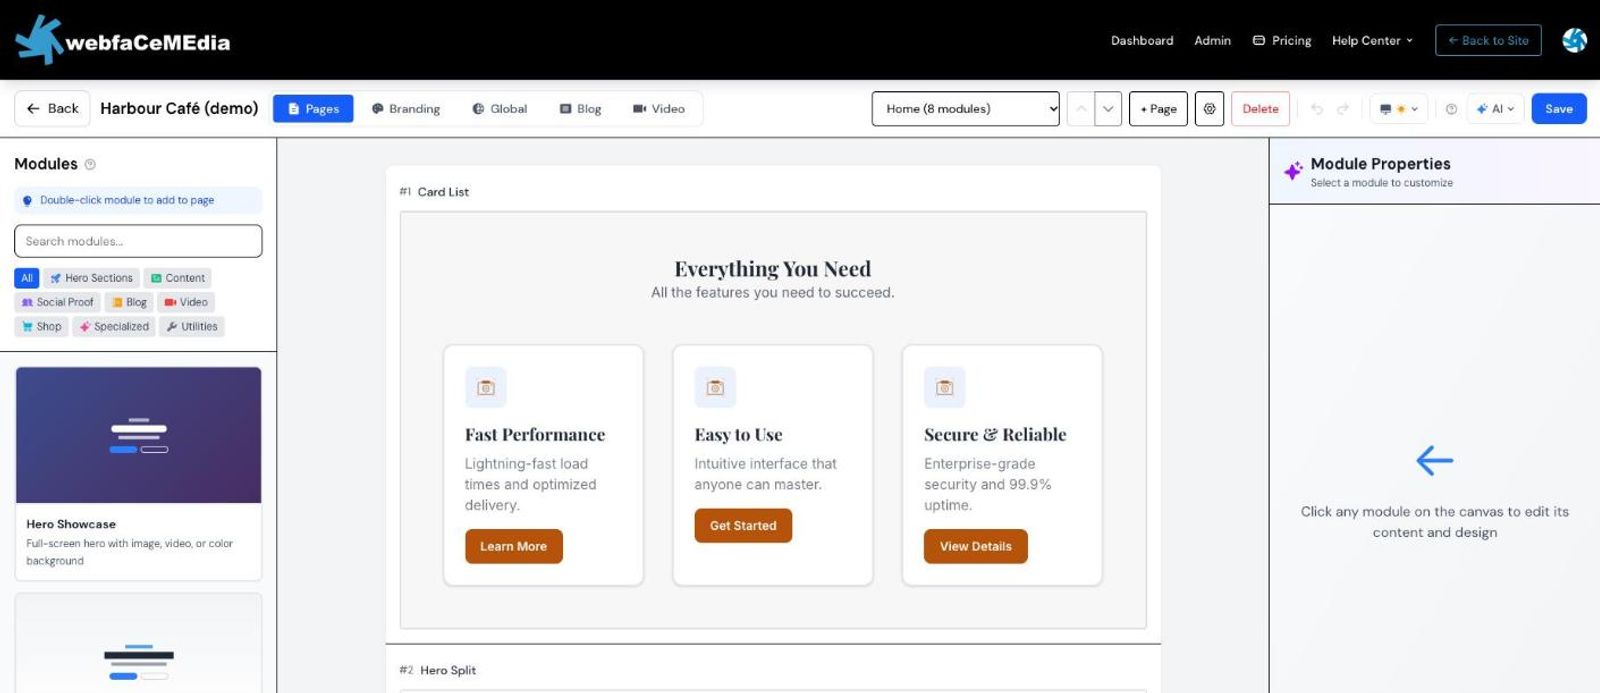Delete the current page
Viewport: 1600px width, 693px height.
point(1260,108)
